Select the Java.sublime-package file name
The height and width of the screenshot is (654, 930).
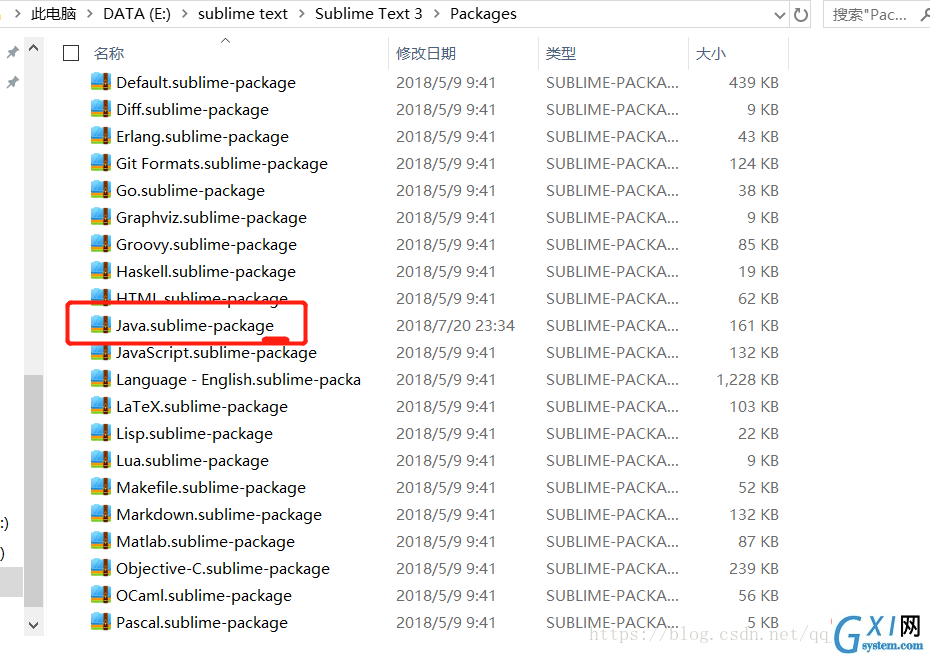(x=195, y=326)
